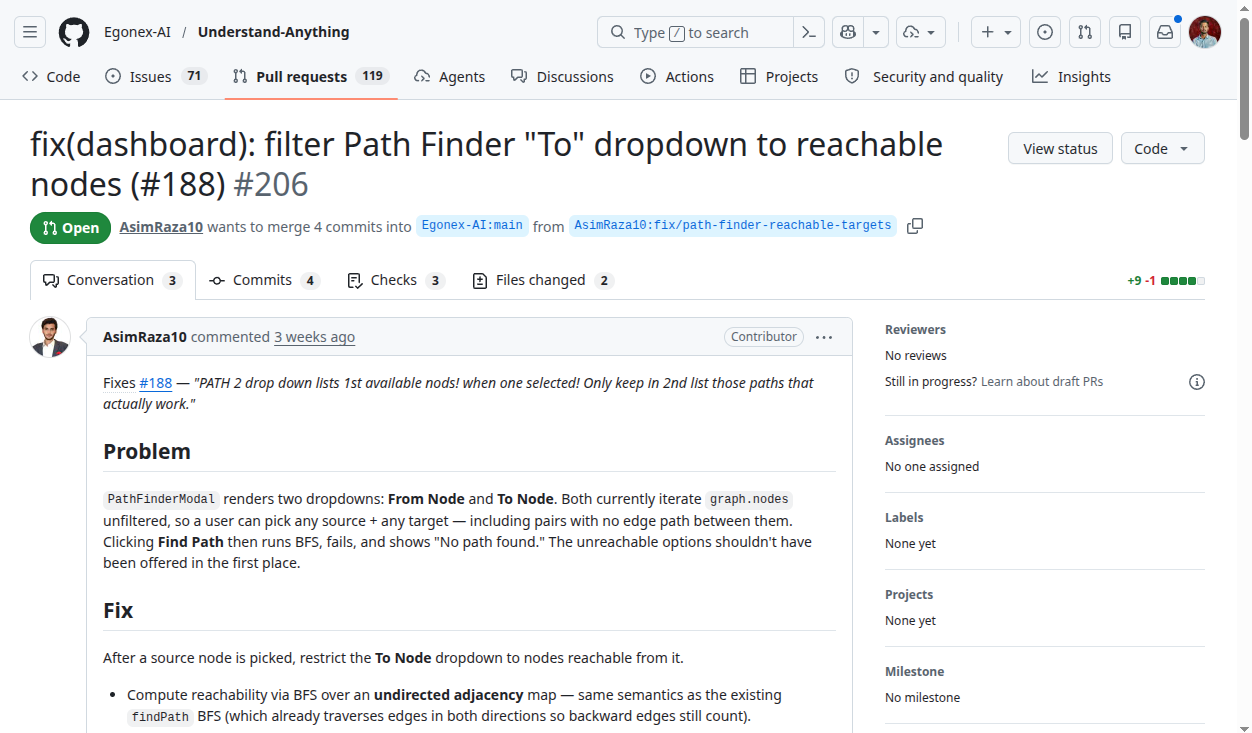Open AsimRaza10:fix/path-finder-reachable-targets branch link

[733, 226]
